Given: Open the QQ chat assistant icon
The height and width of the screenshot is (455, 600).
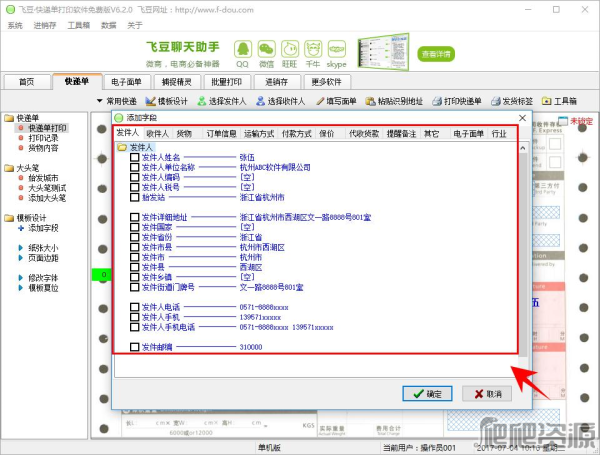Looking at the screenshot, I should click(243, 49).
